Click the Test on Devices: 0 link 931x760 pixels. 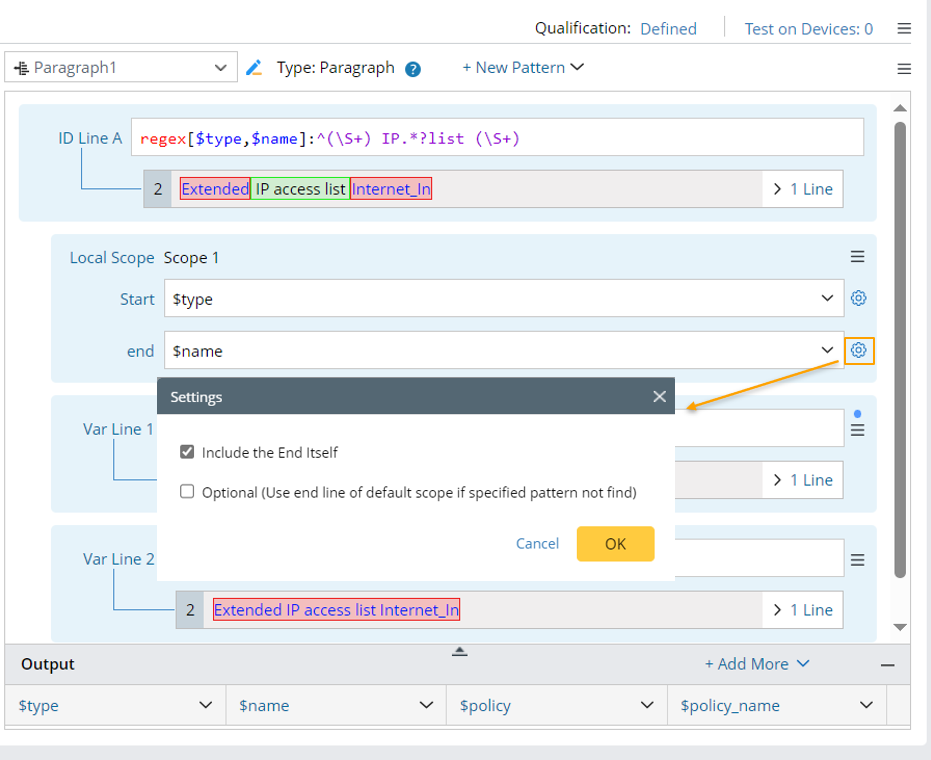[x=809, y=29]
